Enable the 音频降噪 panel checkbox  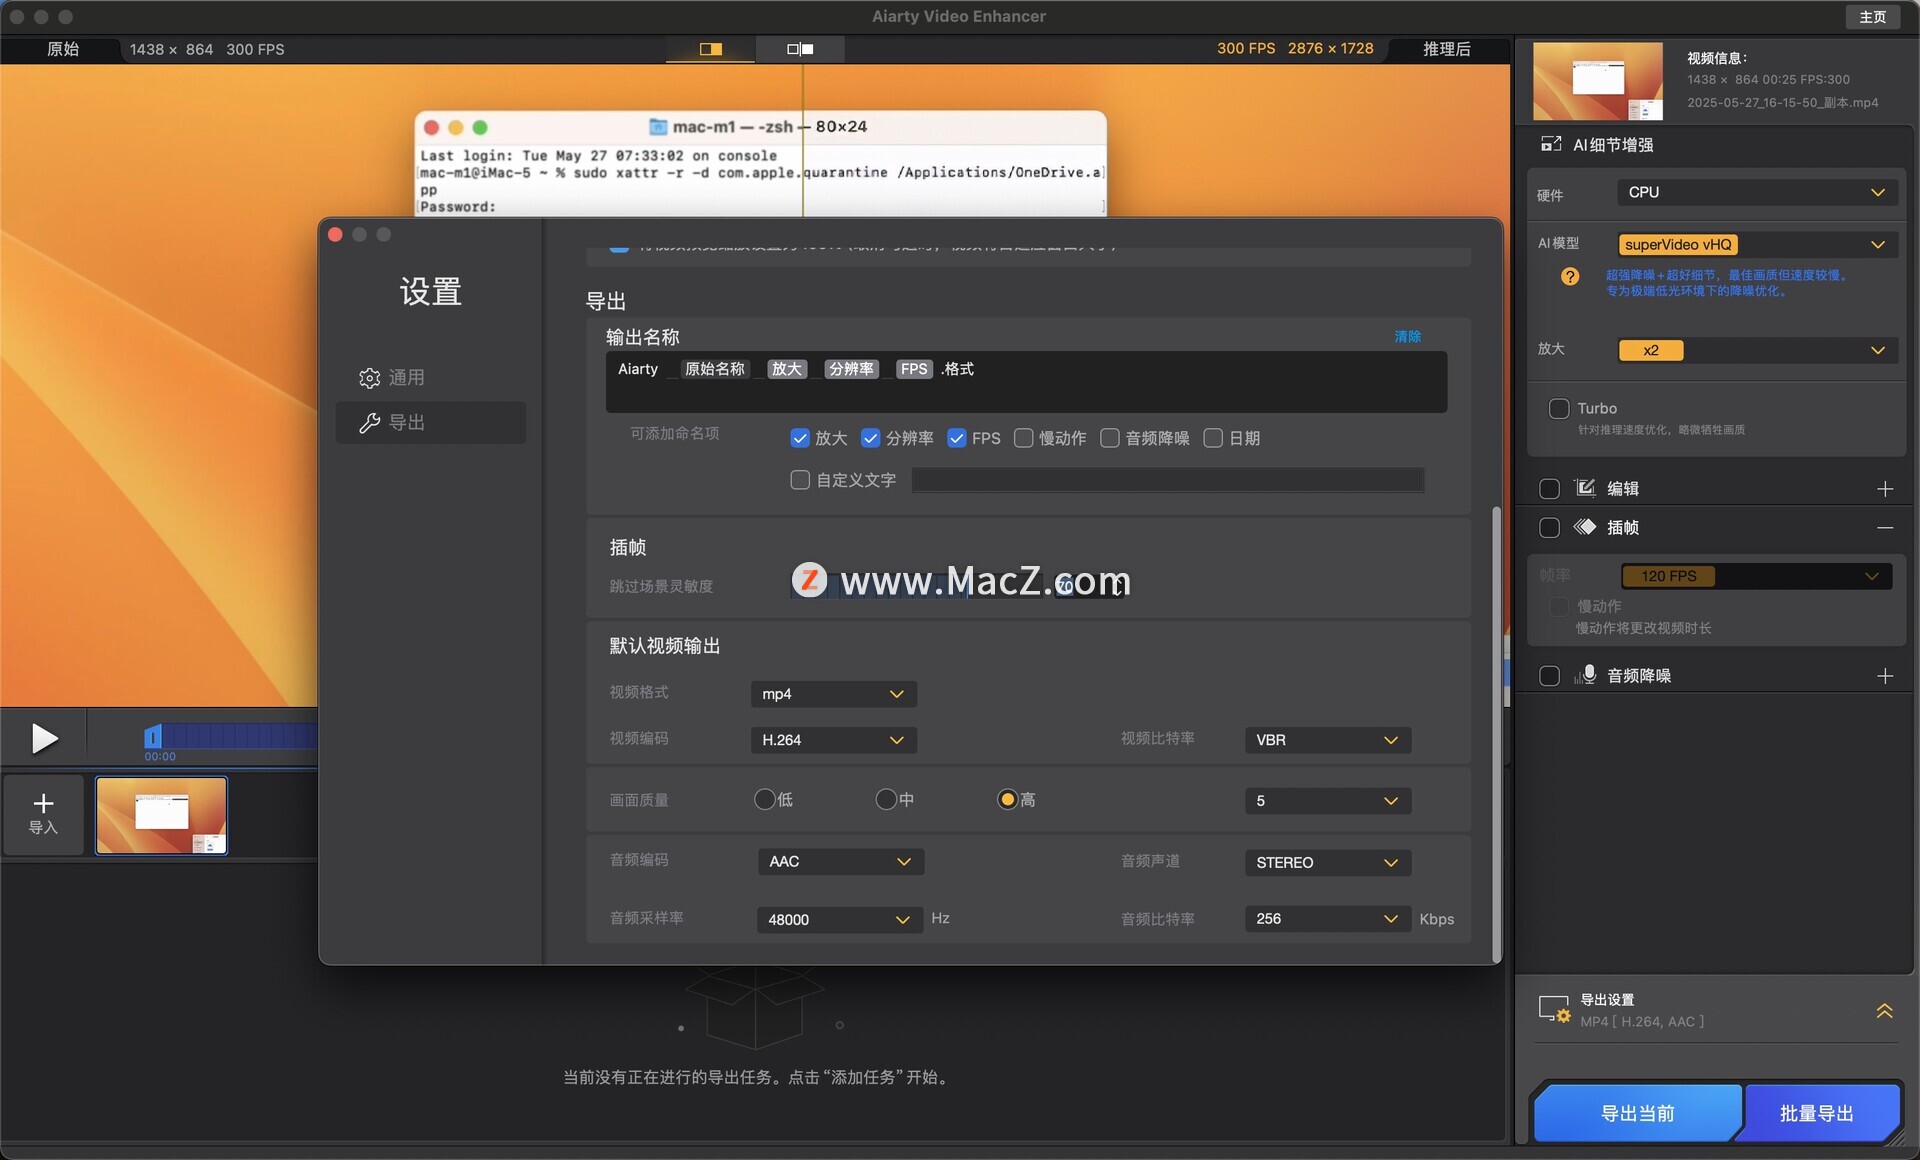[1549, 676]
